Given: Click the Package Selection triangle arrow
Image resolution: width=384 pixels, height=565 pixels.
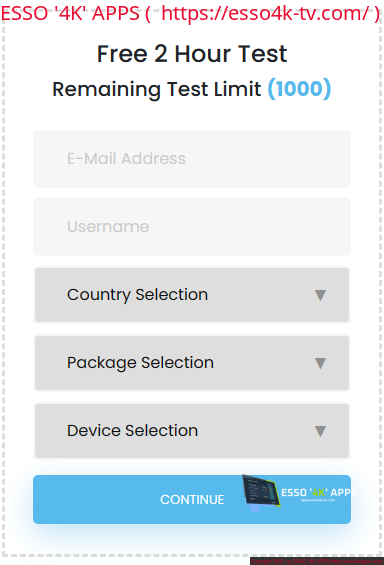Looking at the screenshot, I should [320, 363].
